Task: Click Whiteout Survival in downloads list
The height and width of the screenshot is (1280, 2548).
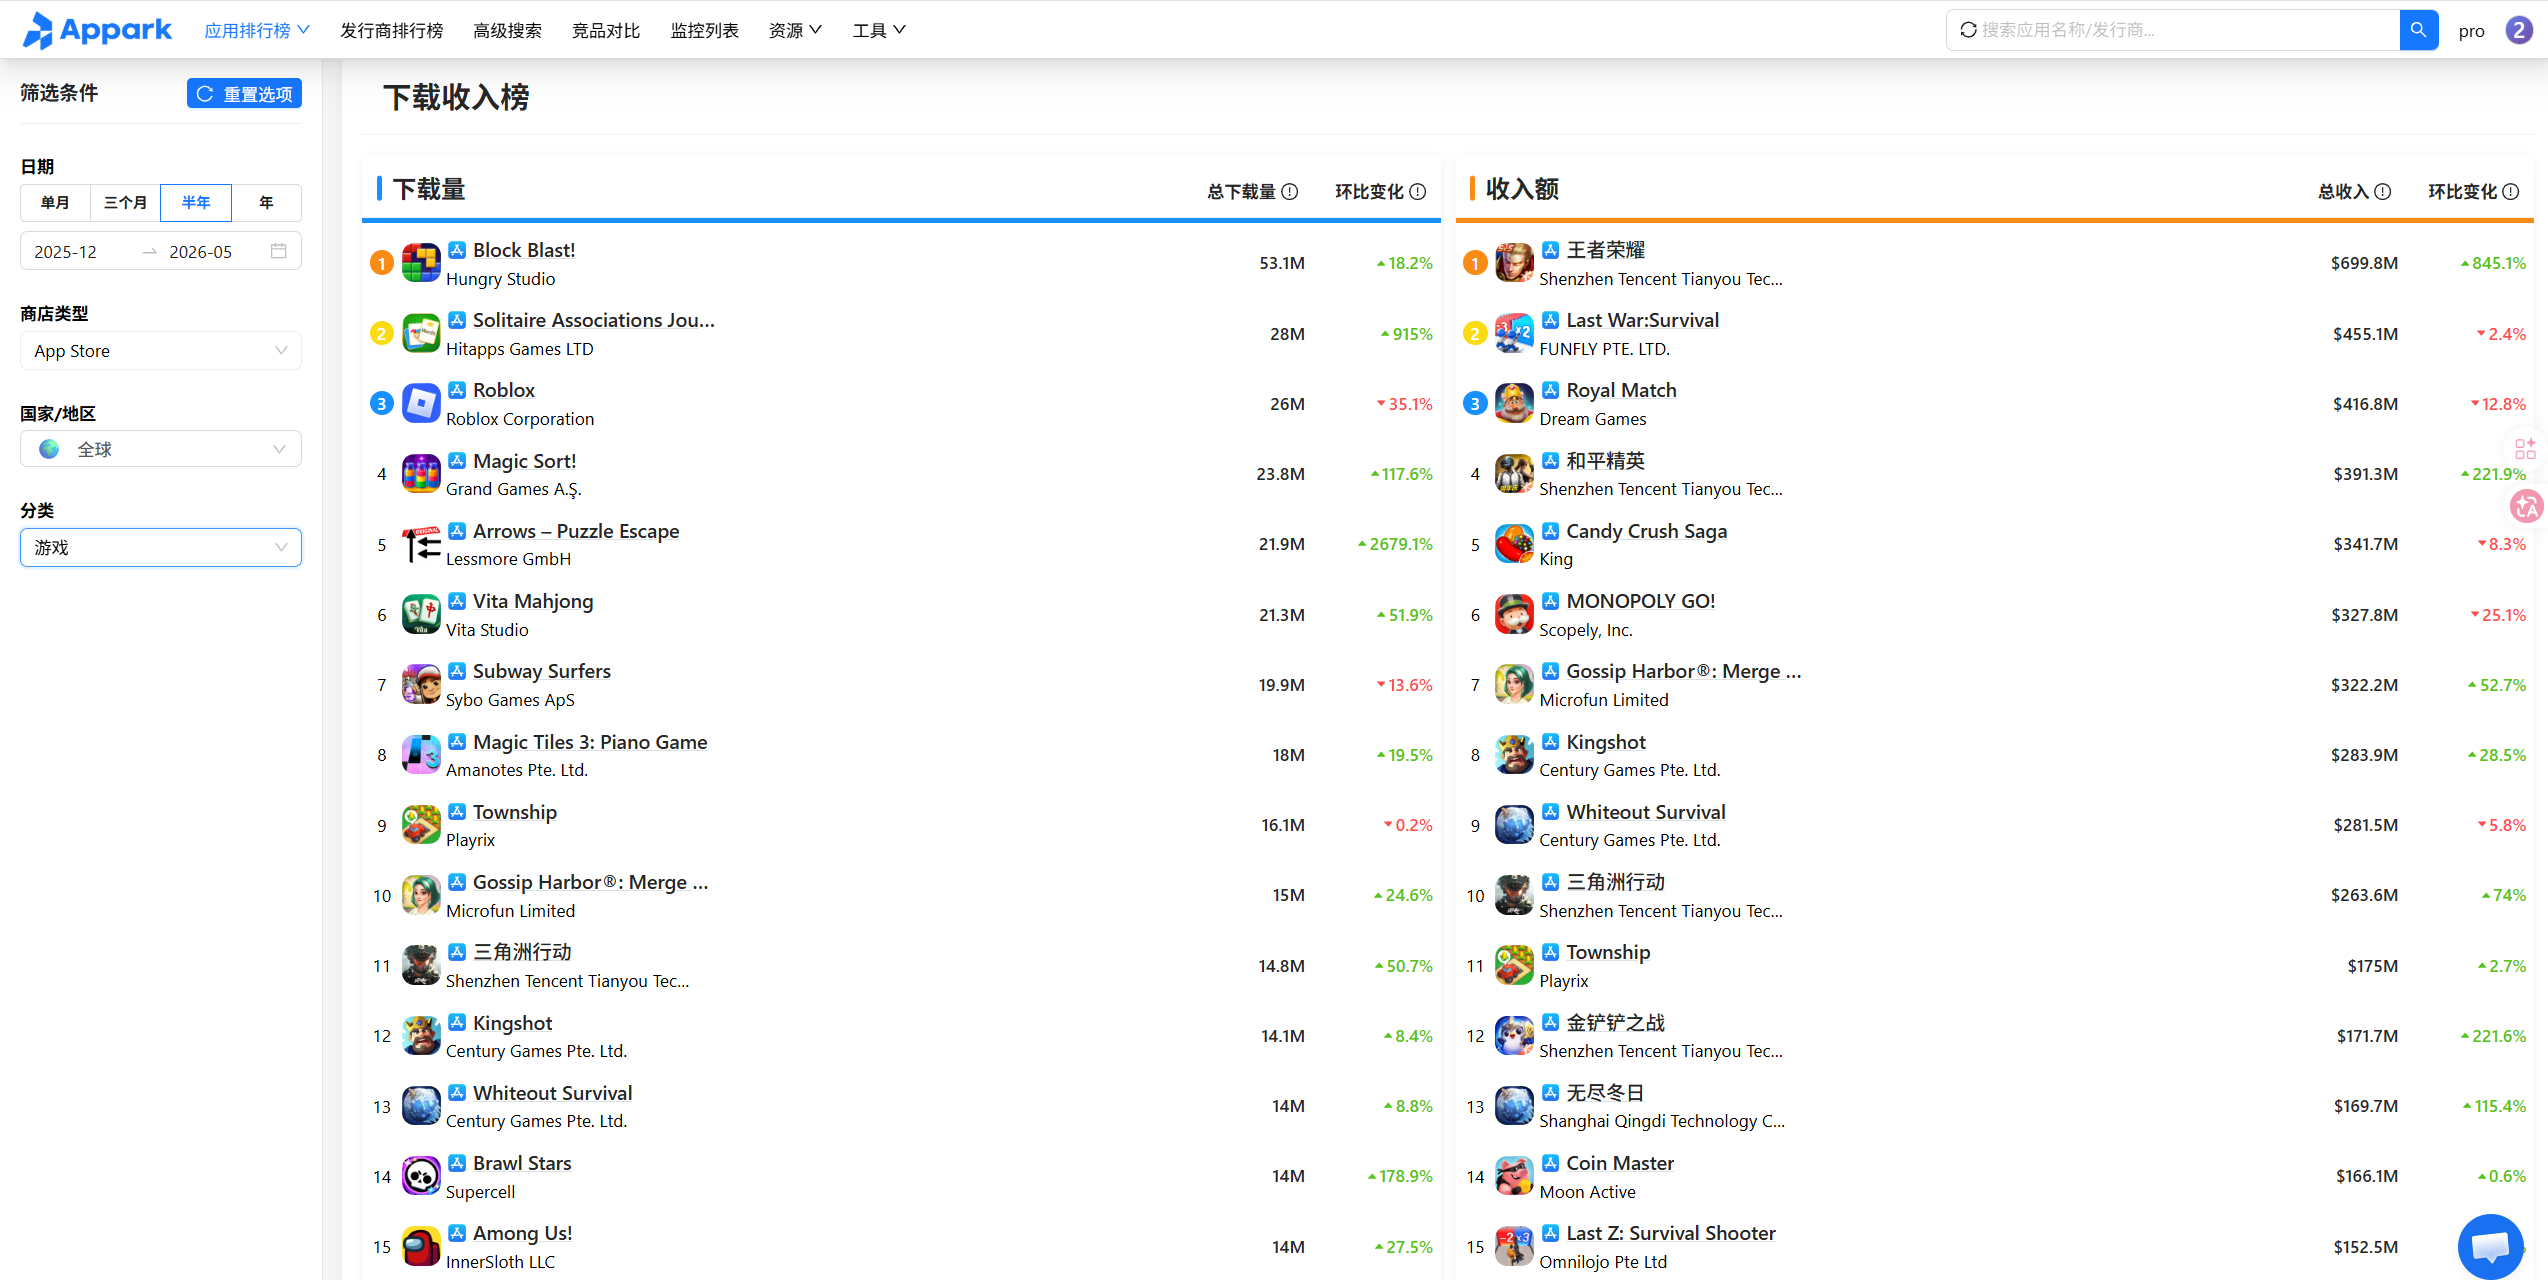Action: (x=553, y=1093)
